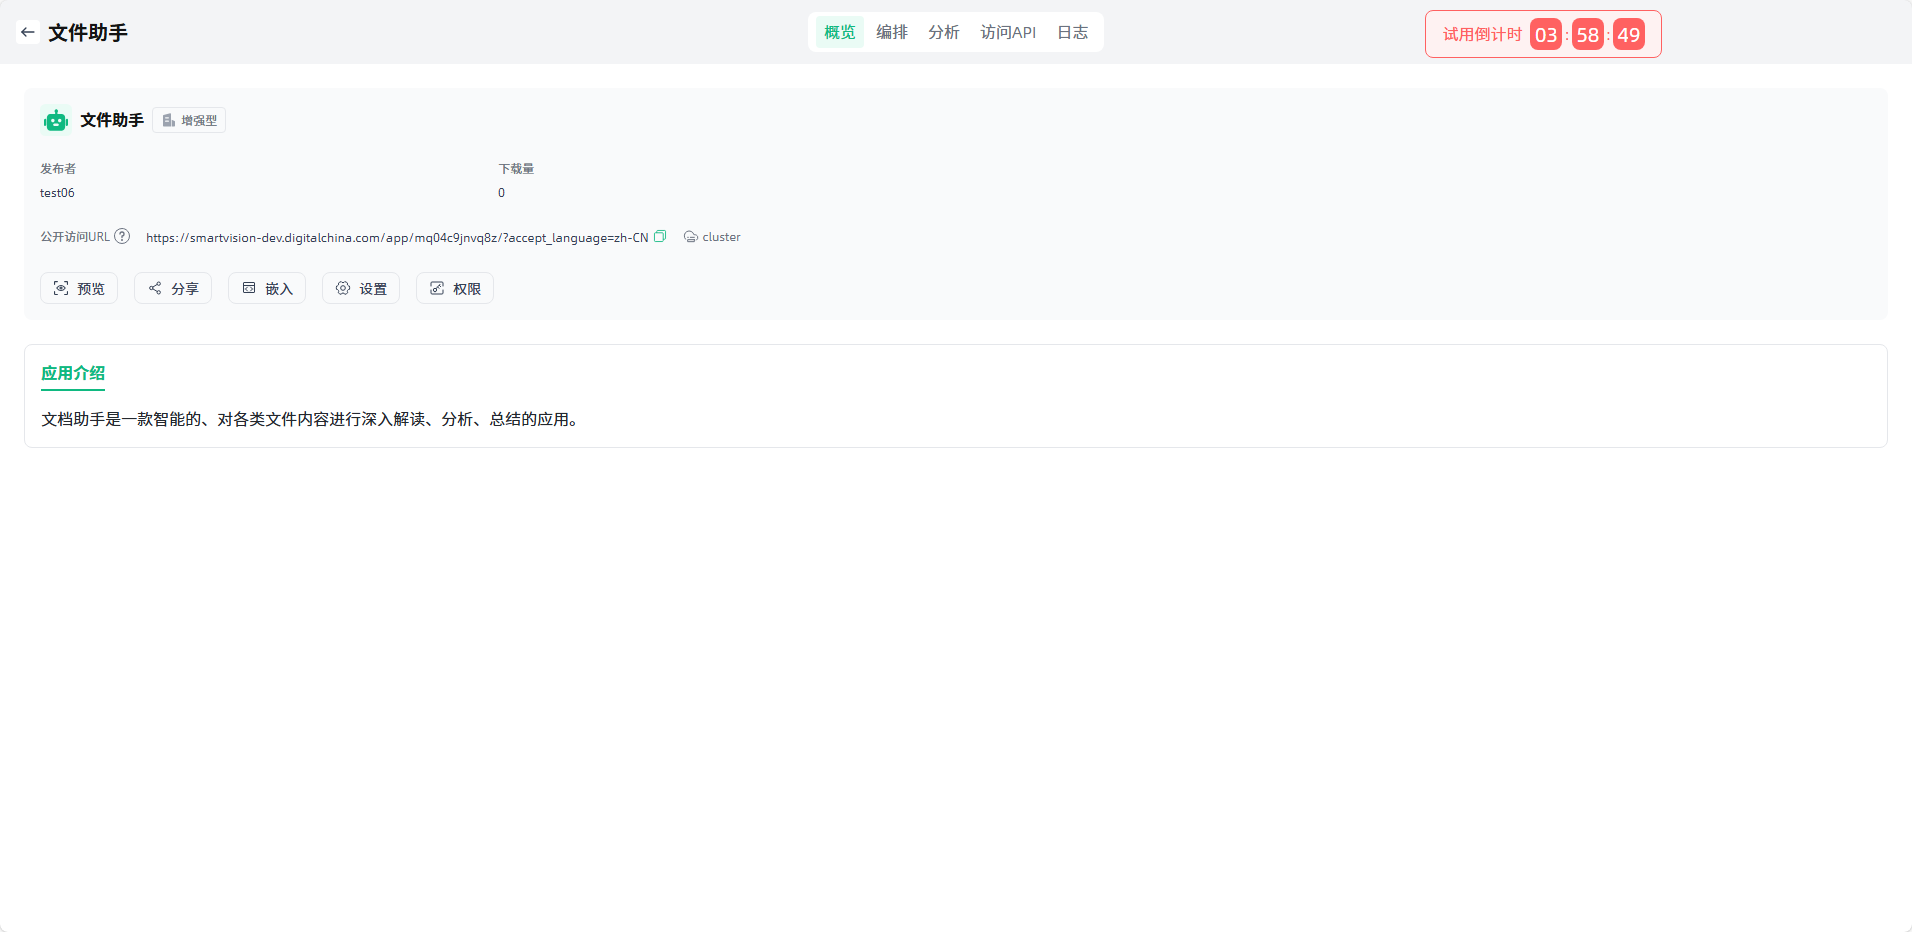View the 日志 logs tab
The height and width of the screenshot is (932, 1912).
1072,32
